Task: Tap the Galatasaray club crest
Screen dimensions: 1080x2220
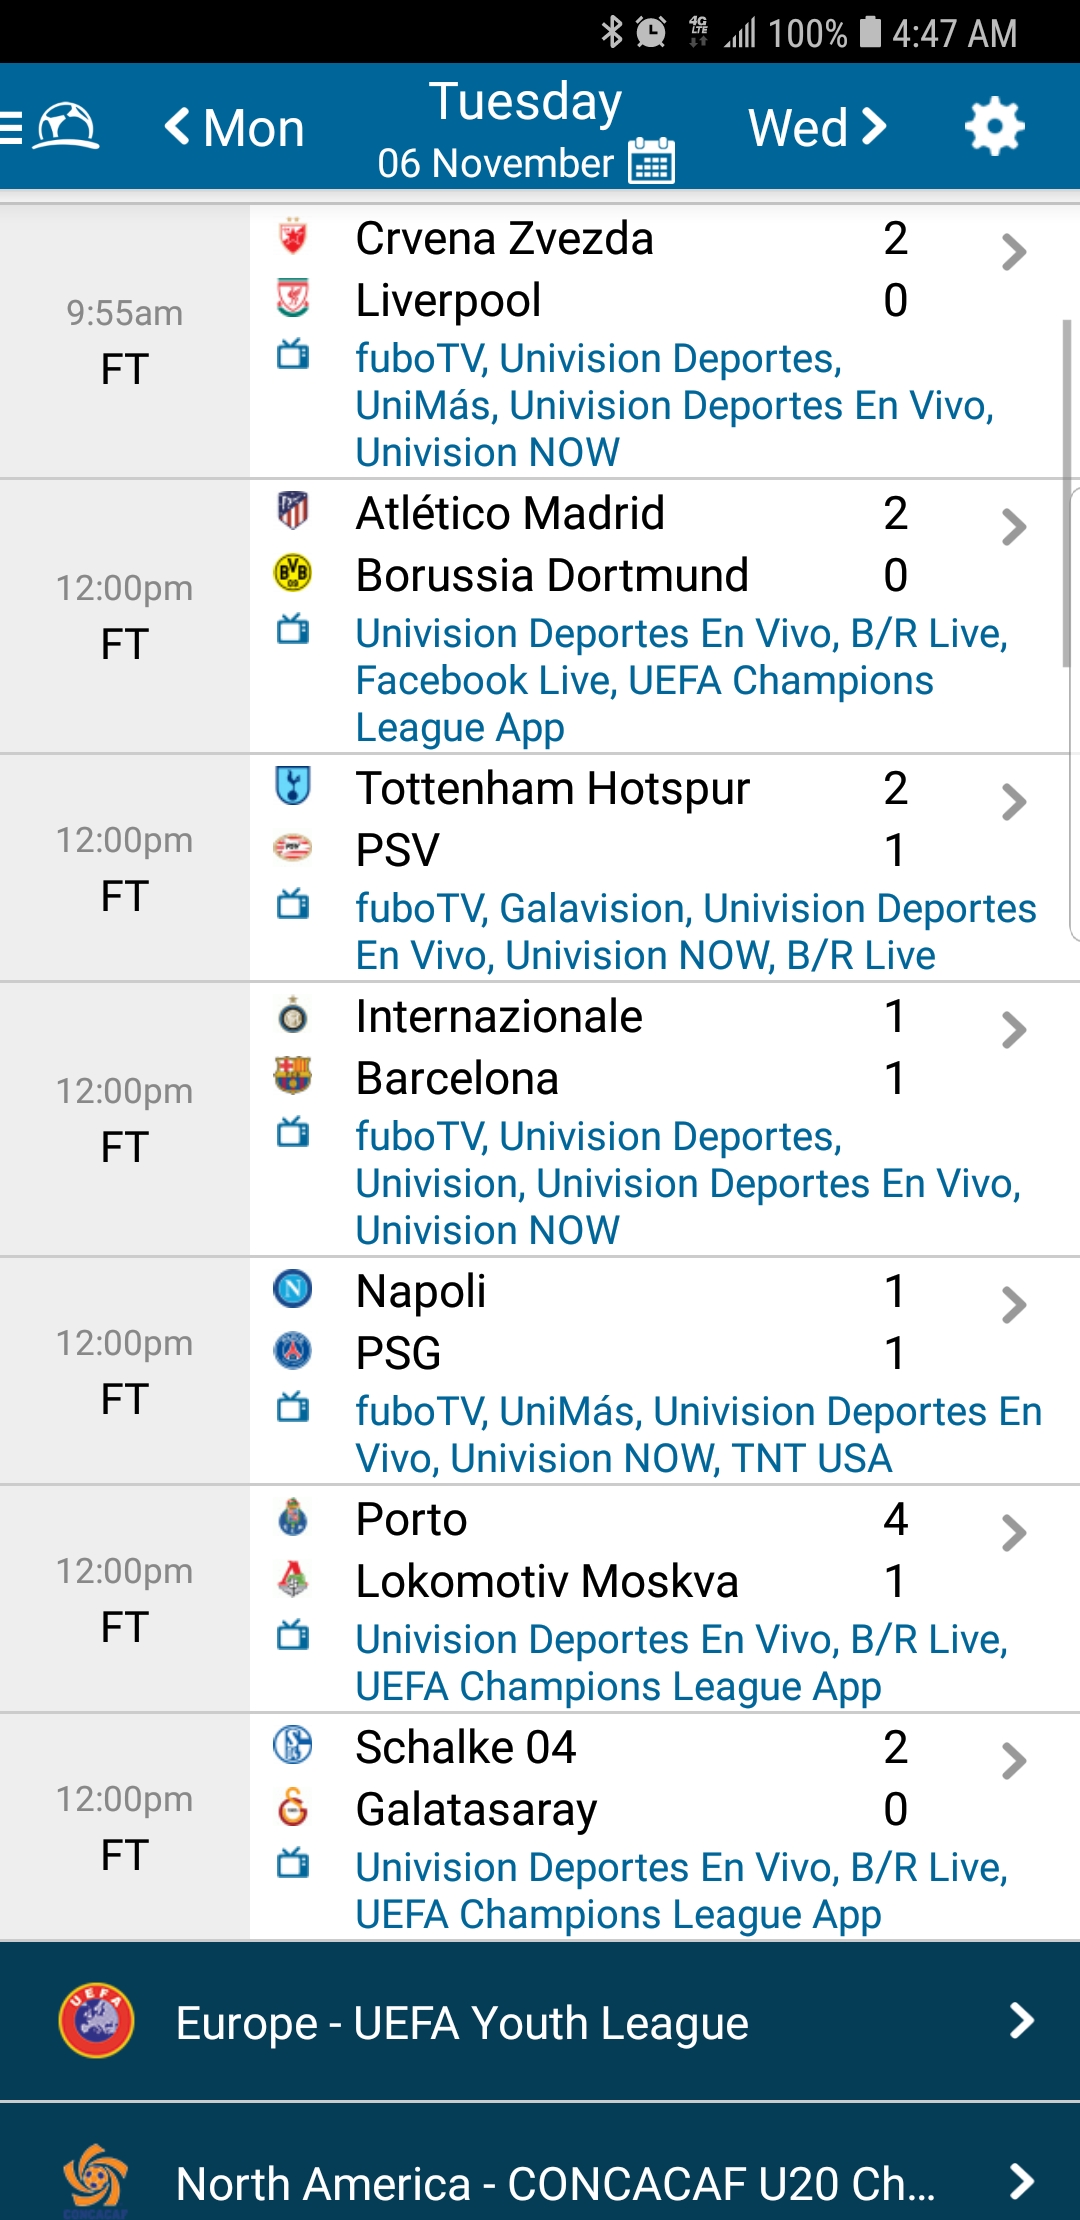Action: pos(293,1807)
